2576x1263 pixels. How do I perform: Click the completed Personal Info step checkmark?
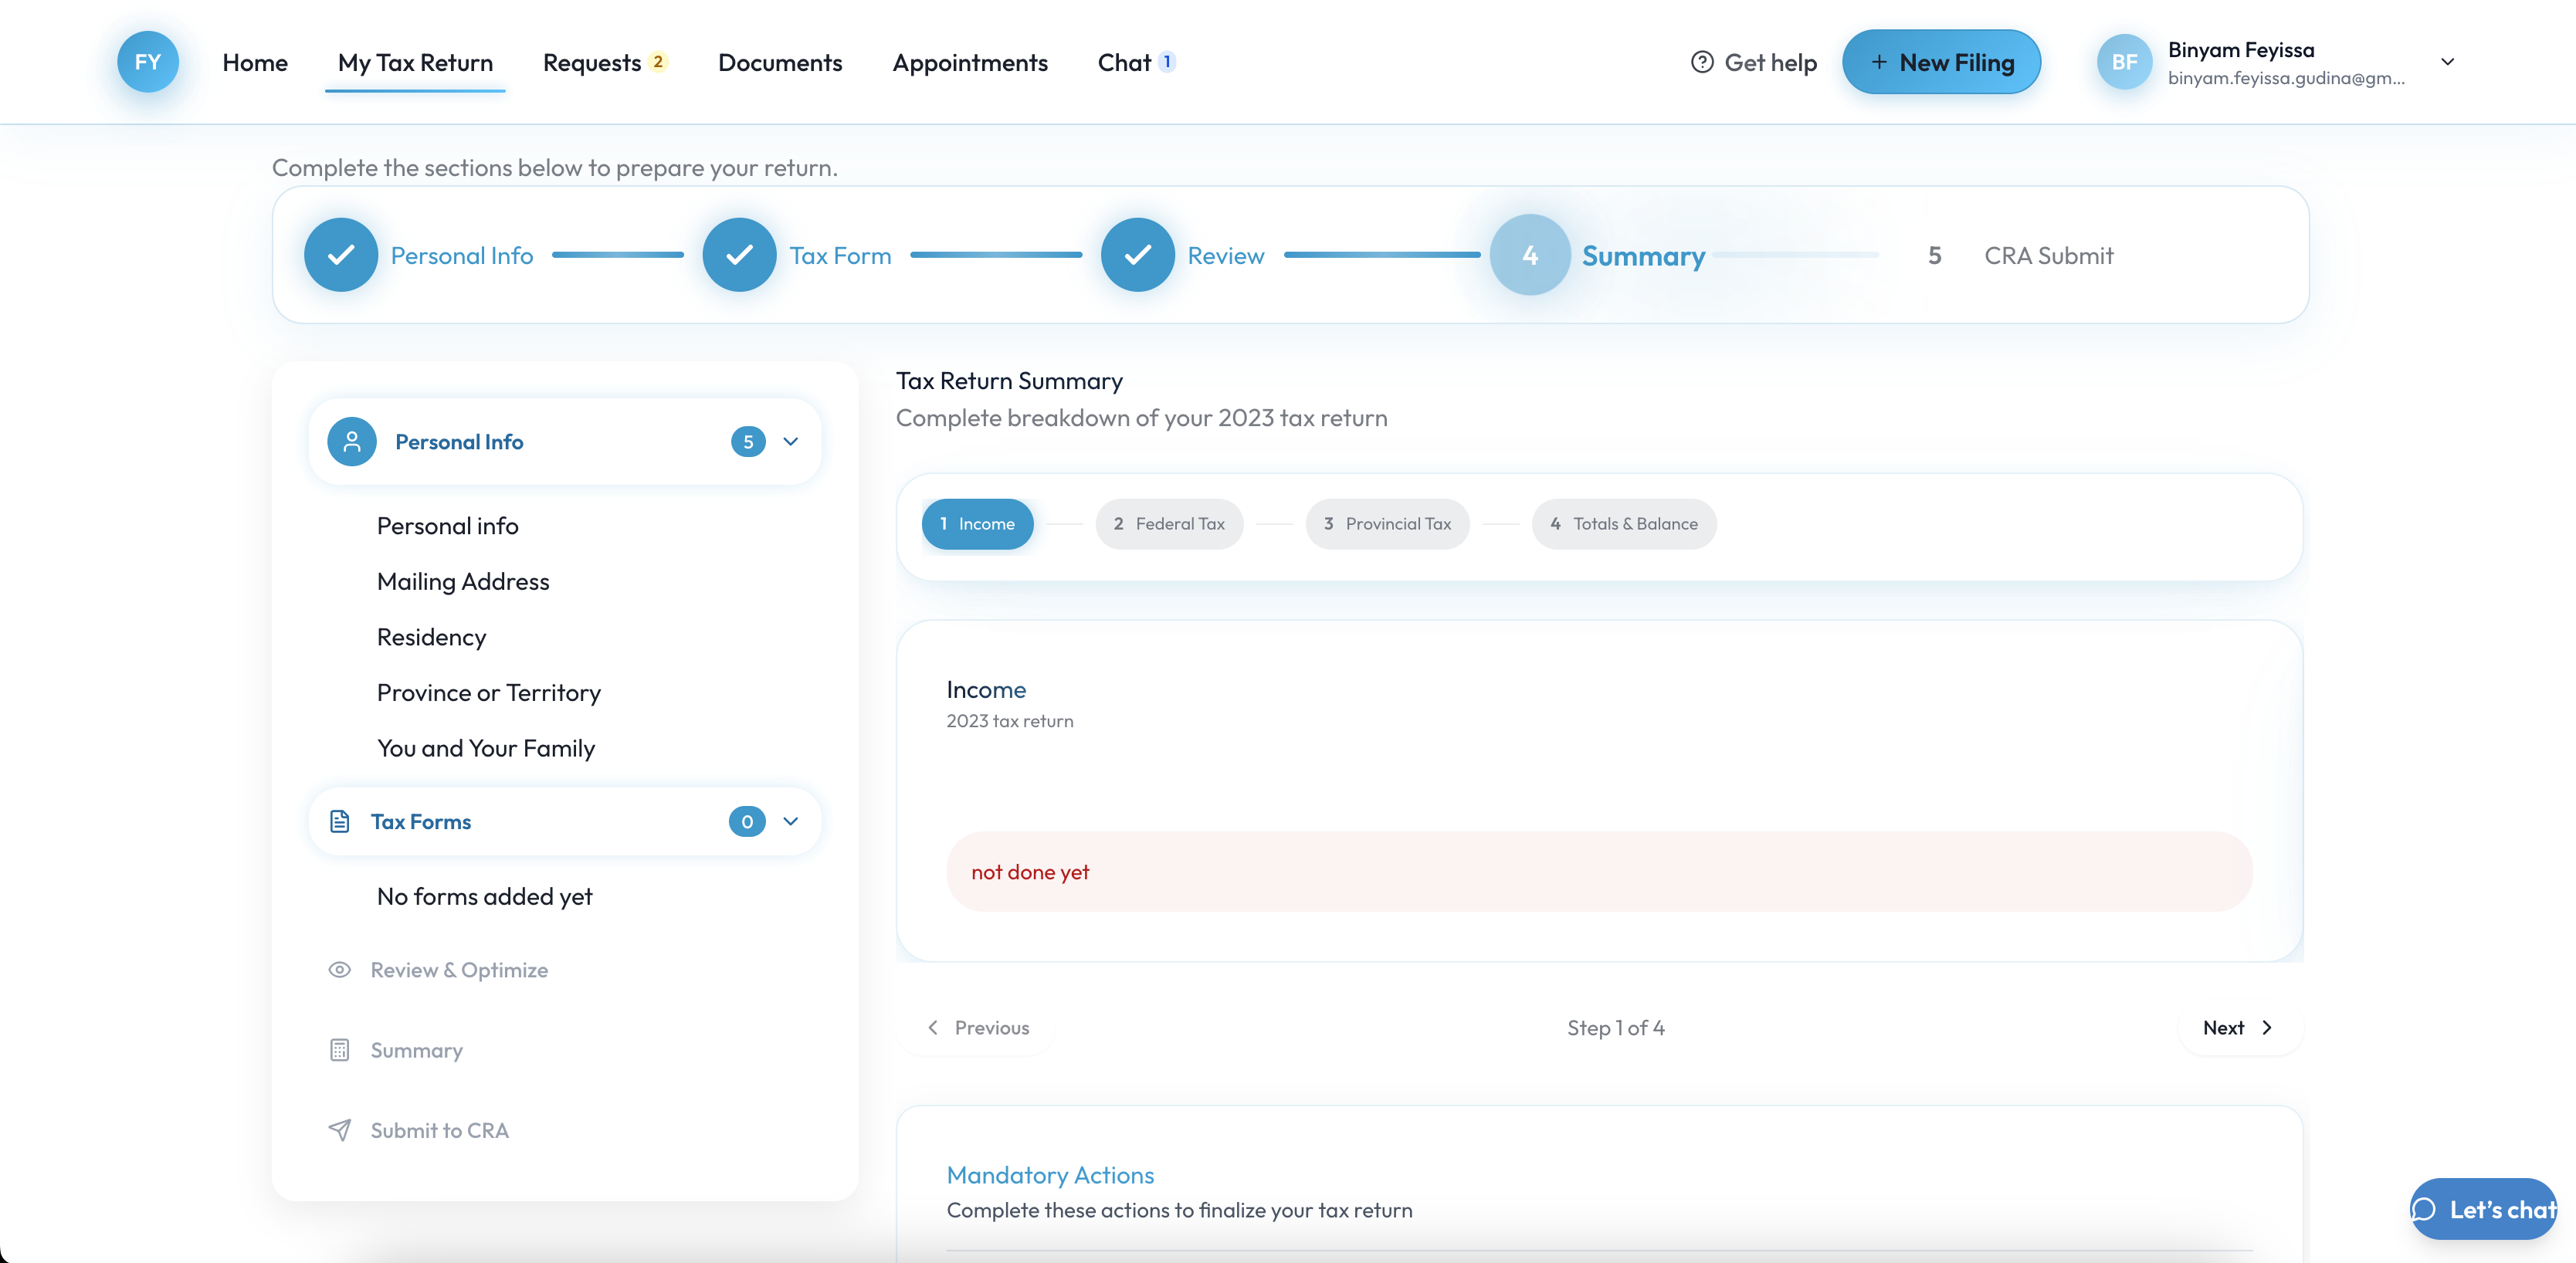pyautogui.click(x=341, y=255)
